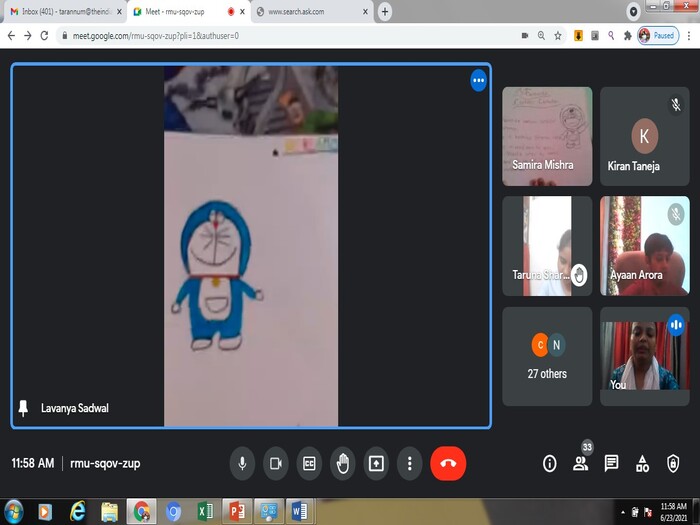The height and width of the screenshot is (525, 700).
Task: Close the www.search.ask.com tab
Action: coord(365,12)
